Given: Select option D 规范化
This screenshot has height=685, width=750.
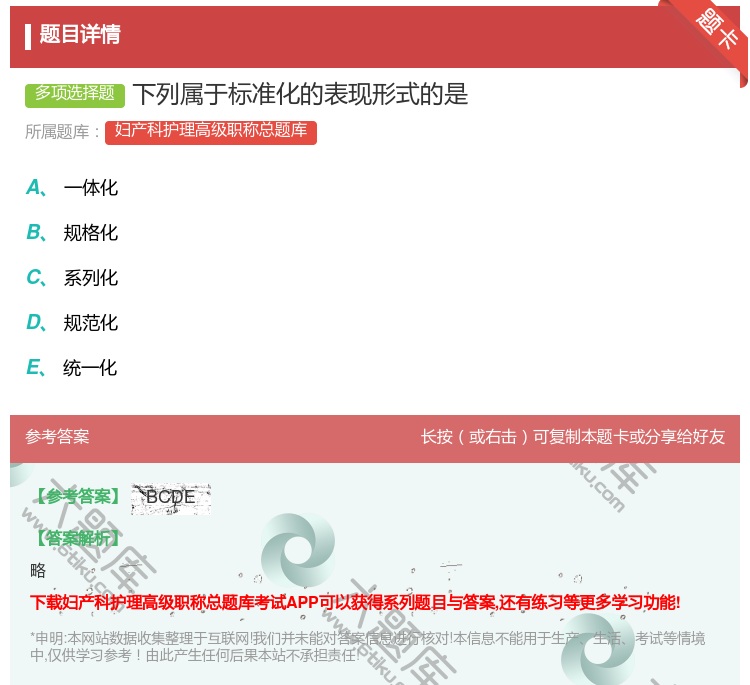Looking at the screenshot, I should (x=72, y=322).
